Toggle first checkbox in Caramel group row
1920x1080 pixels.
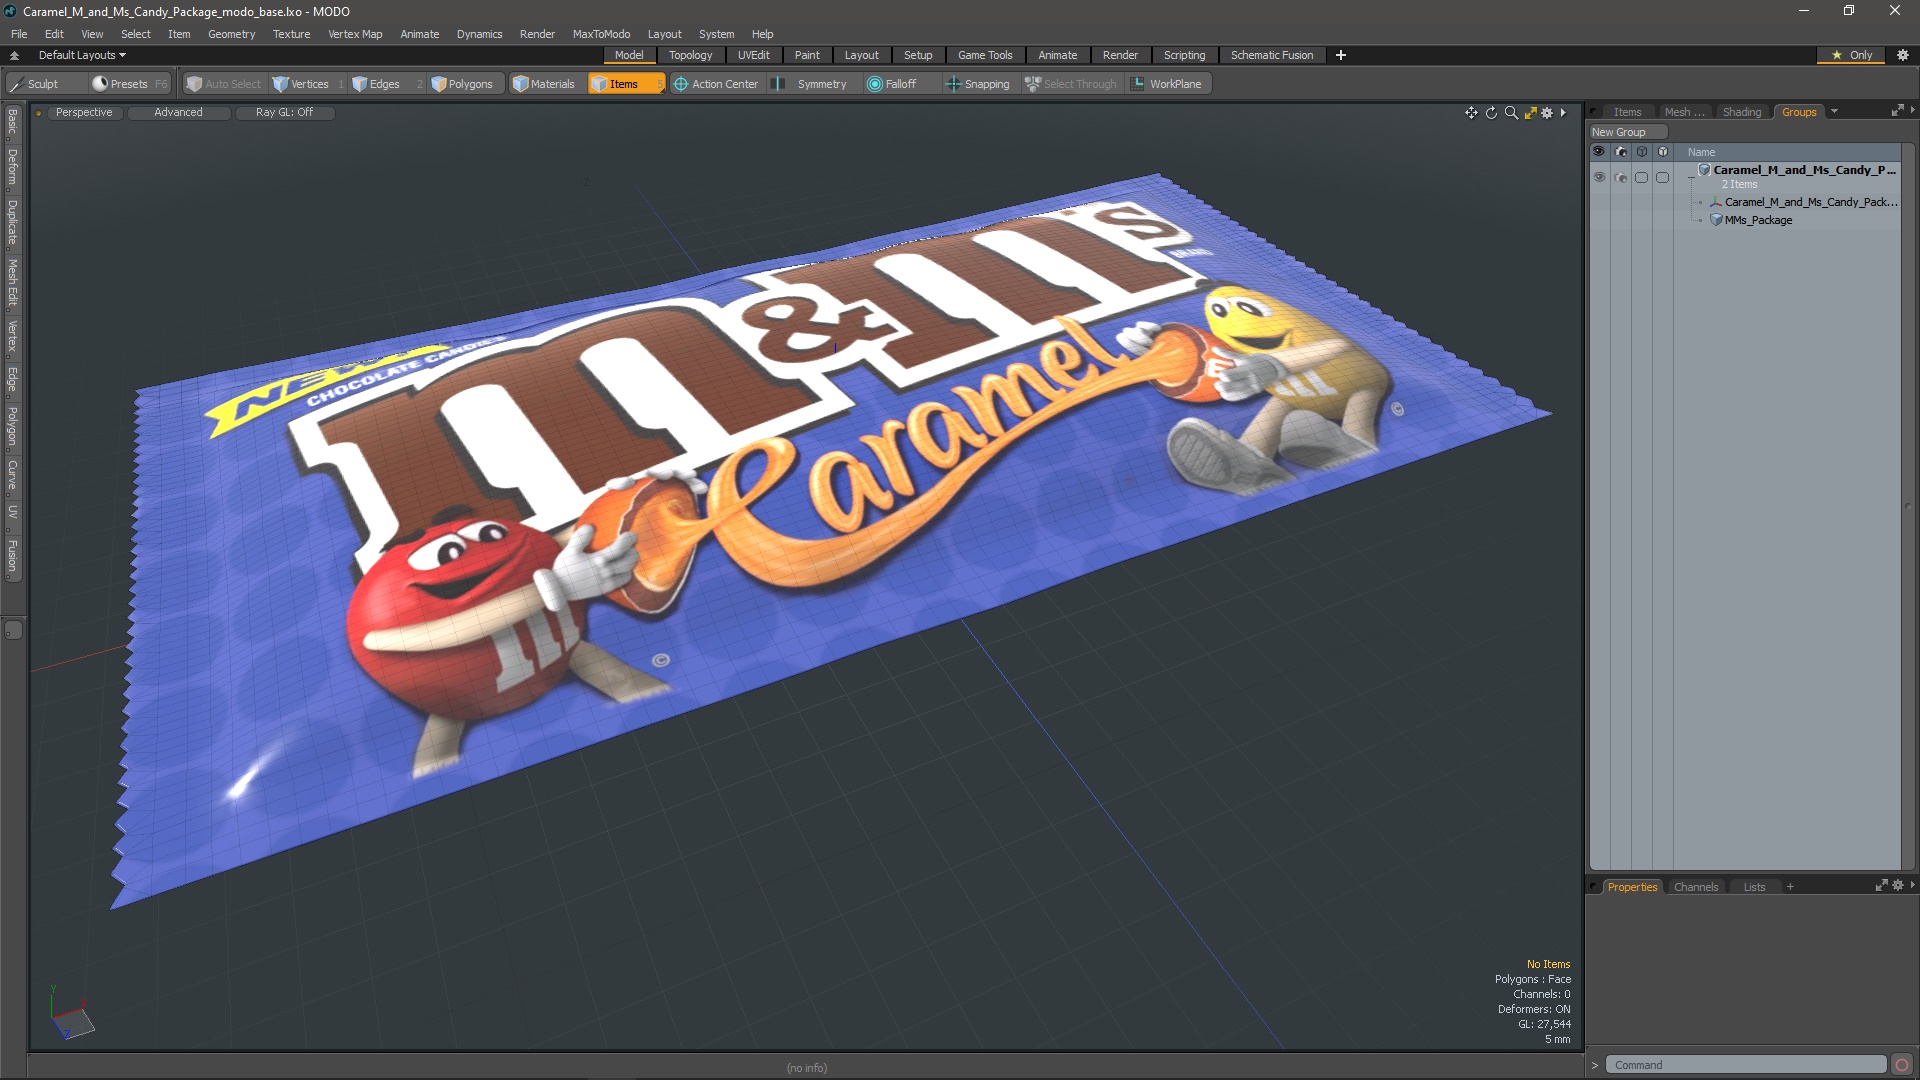click(1642, 178)
